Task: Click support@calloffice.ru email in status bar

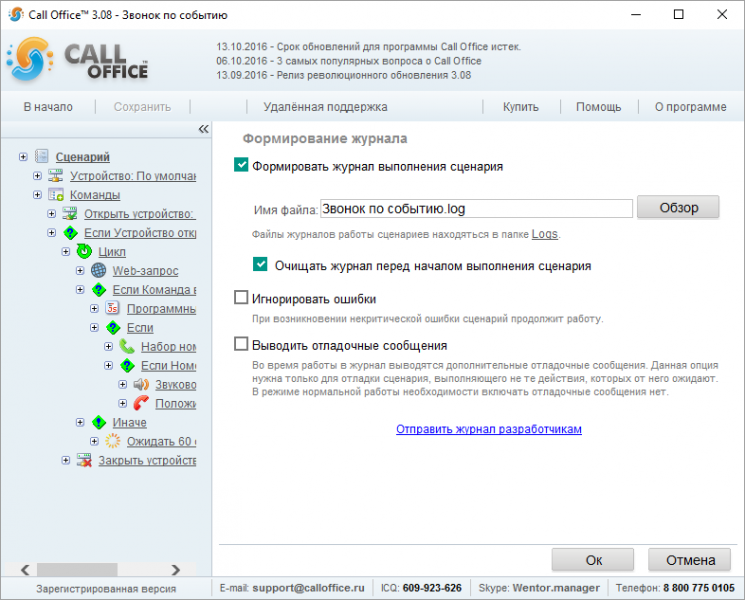Action: point(308,588)
